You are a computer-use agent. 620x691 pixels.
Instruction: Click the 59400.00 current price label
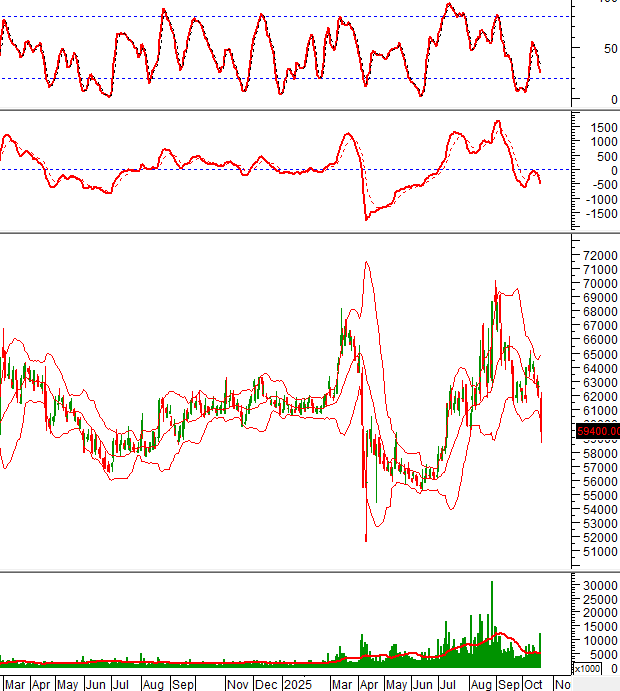[596, 431]
